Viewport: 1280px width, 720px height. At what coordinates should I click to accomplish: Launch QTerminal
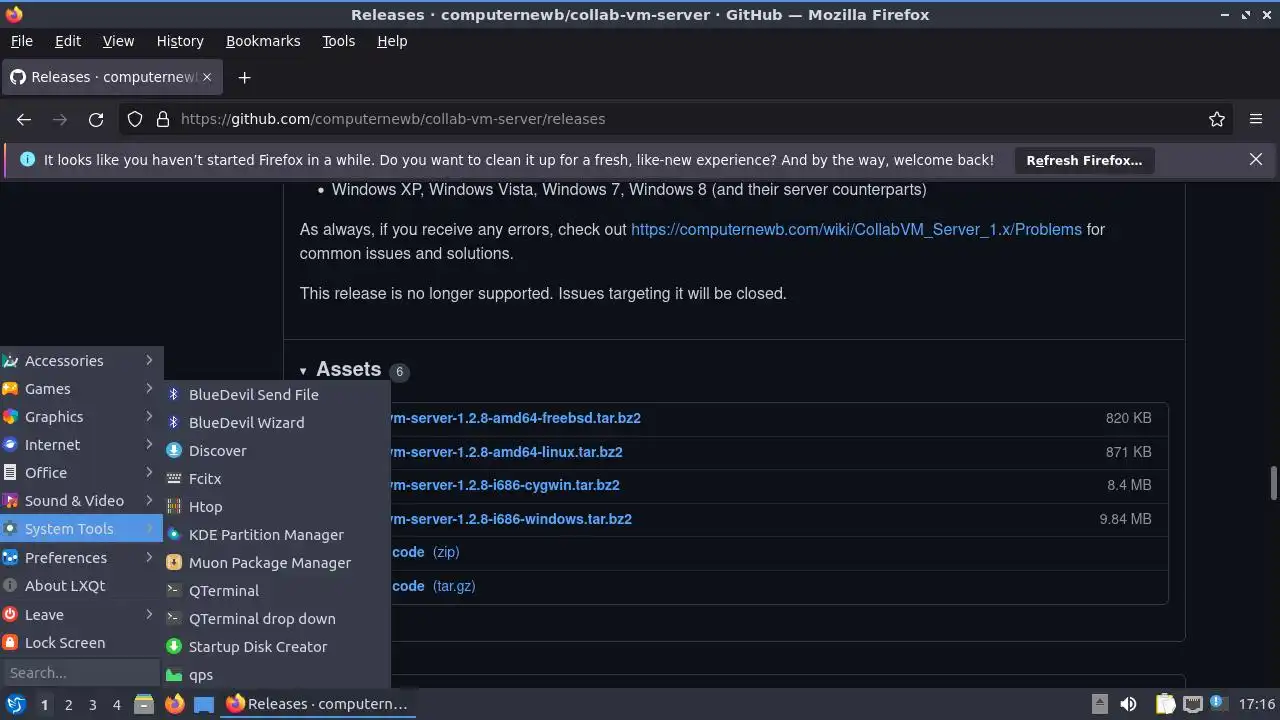pos(277,591)
